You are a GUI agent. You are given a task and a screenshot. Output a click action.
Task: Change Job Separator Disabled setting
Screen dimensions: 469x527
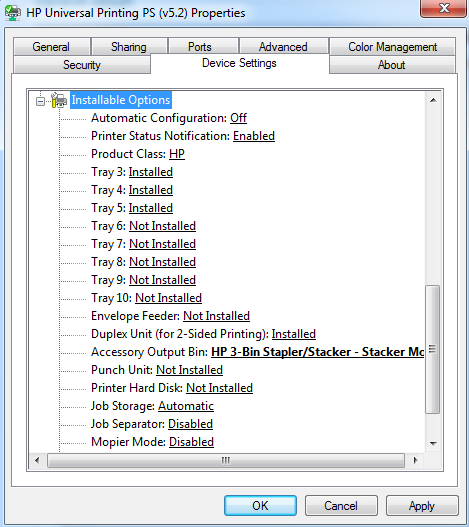tap(190, 424)
